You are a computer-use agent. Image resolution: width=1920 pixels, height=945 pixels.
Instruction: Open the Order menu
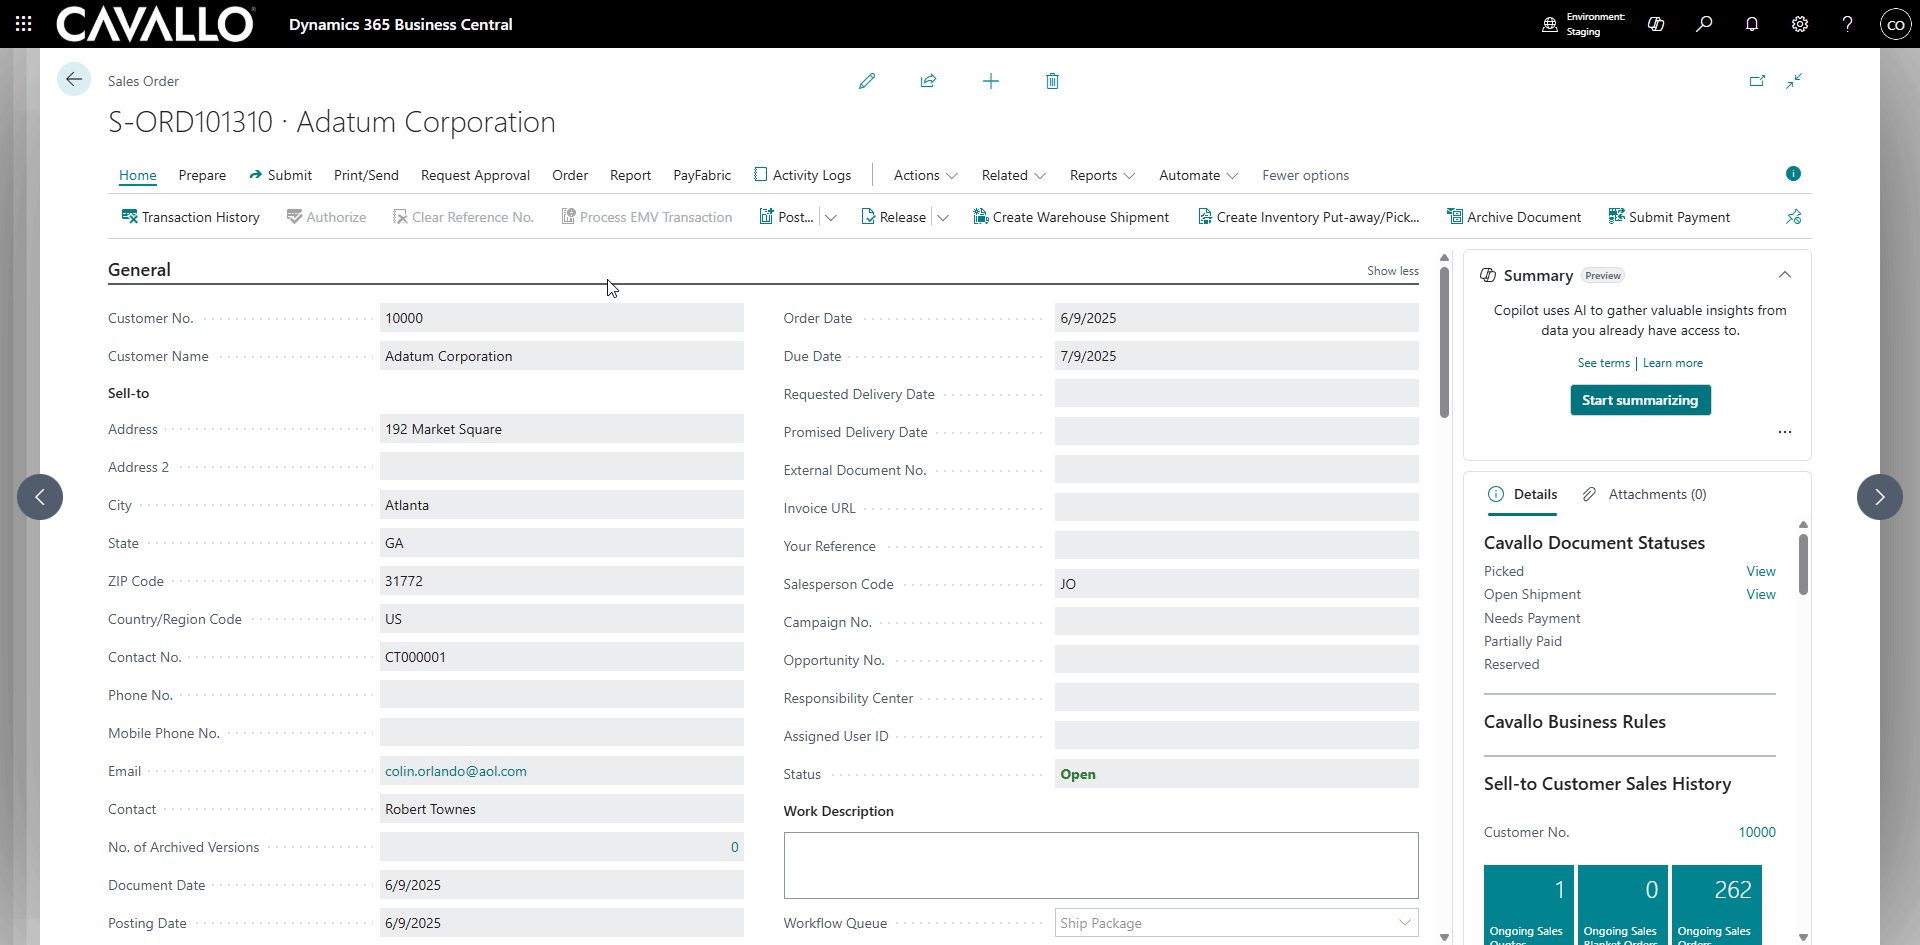(570, 175)
